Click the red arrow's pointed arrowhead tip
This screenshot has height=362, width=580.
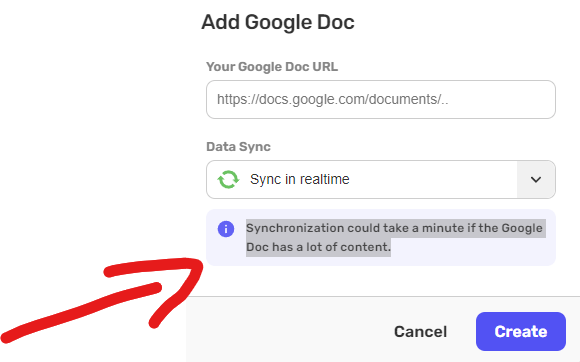pos(199,263)
